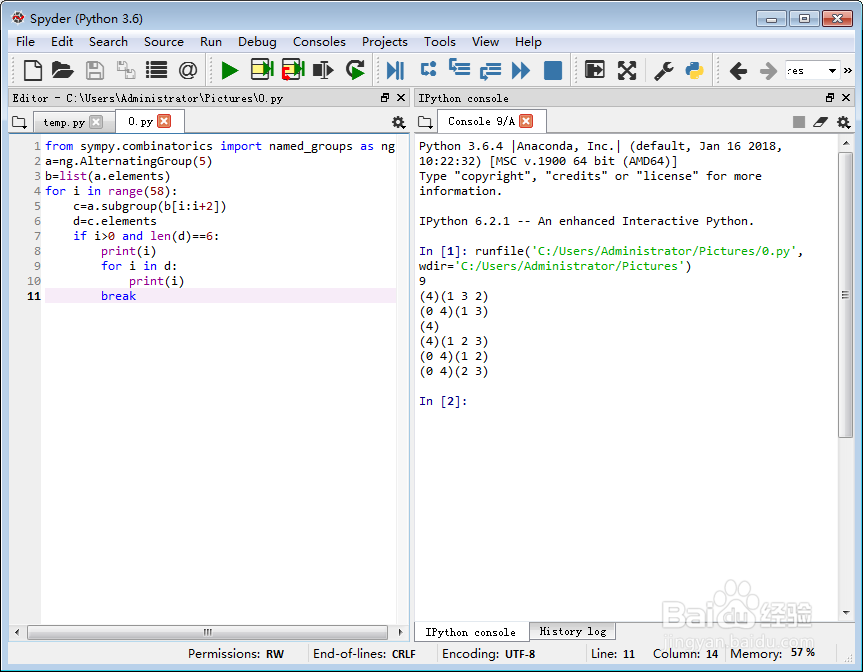
Task: Open the Help menu
Action: coord(528,42)
